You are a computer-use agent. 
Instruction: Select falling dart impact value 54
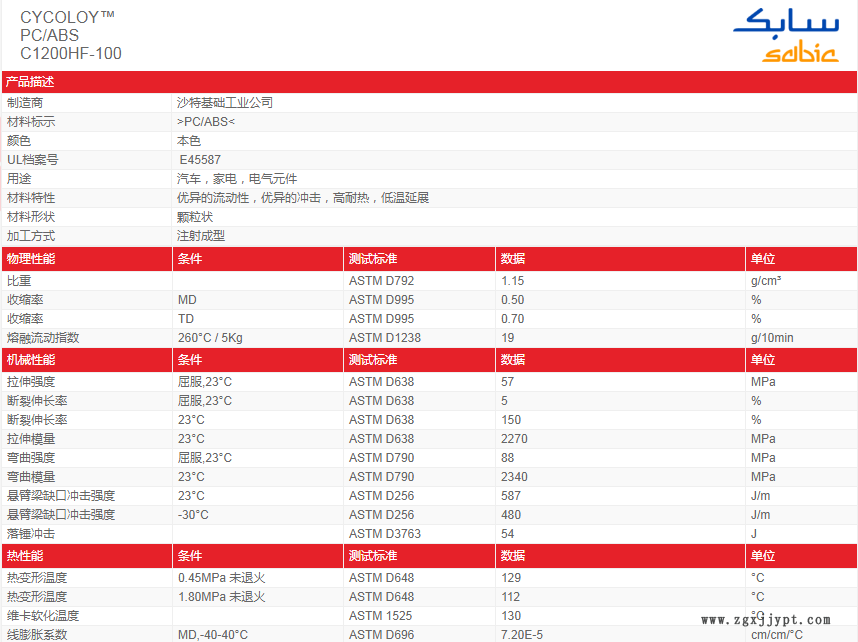[507, 534]
